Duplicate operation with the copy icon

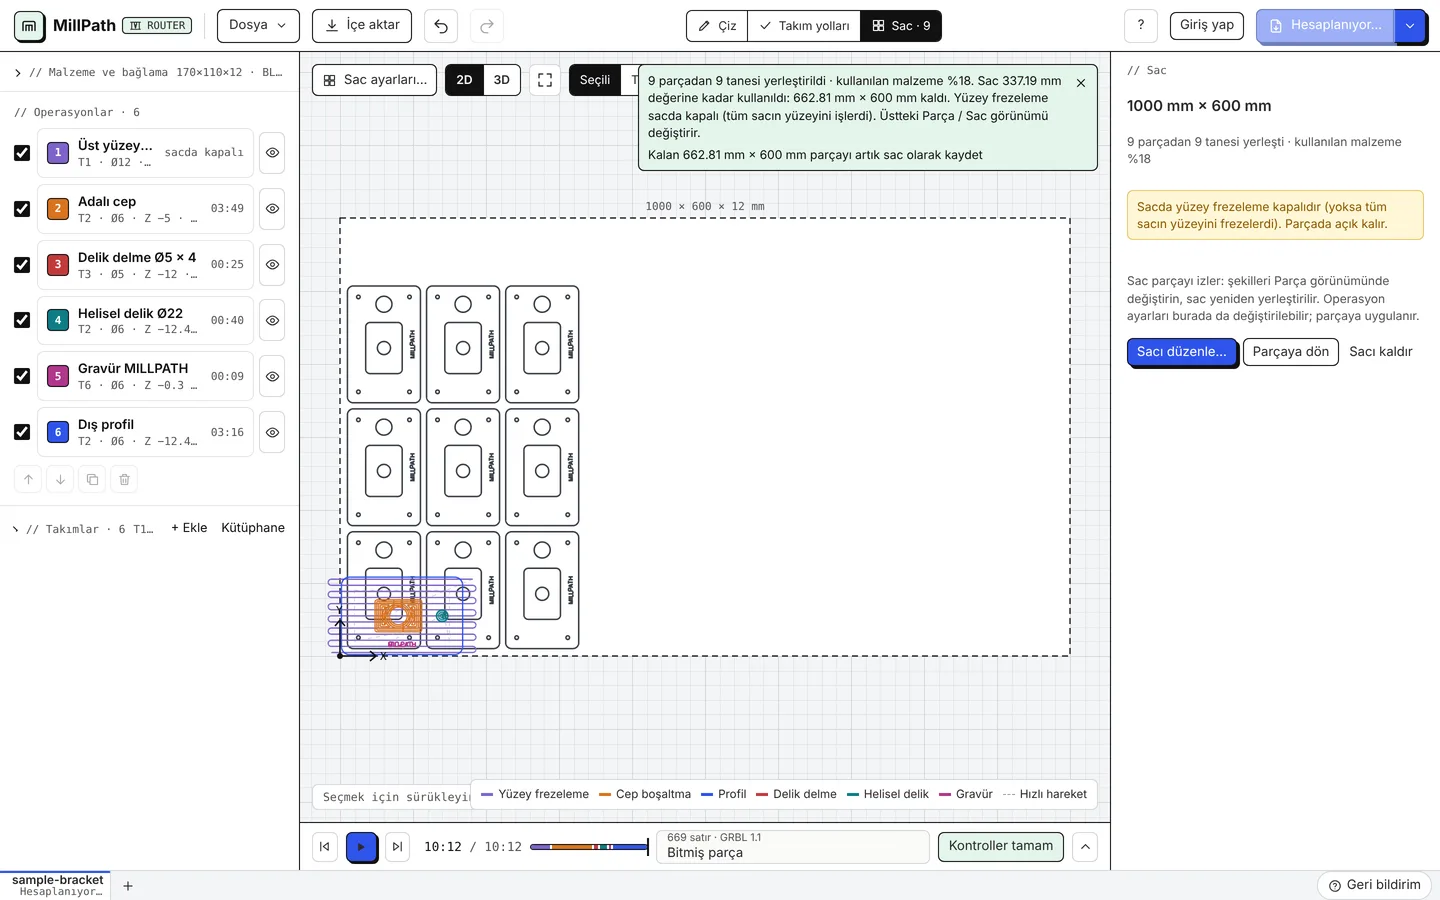click(x=92, y=480)
